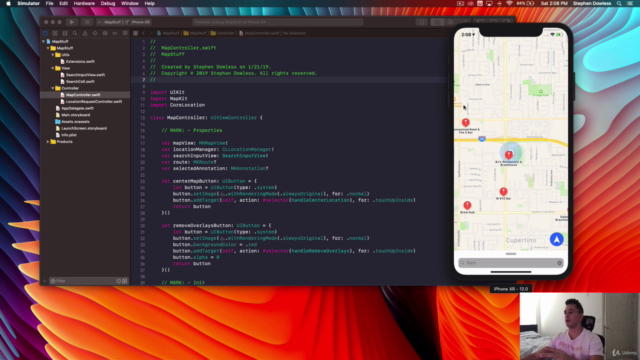Open the Test navigator icon

pyautogui.click(x=95, y=33)
